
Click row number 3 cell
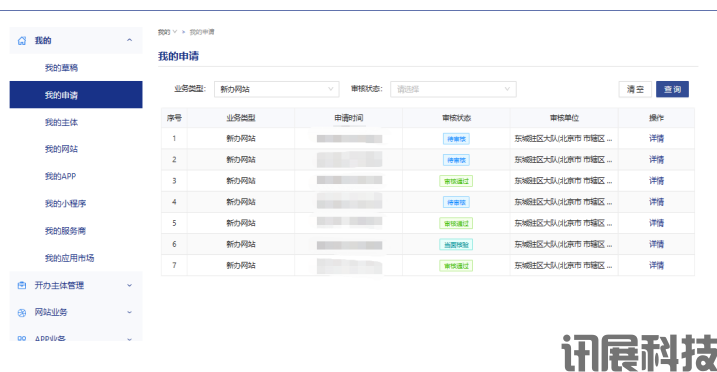[174, 181]
